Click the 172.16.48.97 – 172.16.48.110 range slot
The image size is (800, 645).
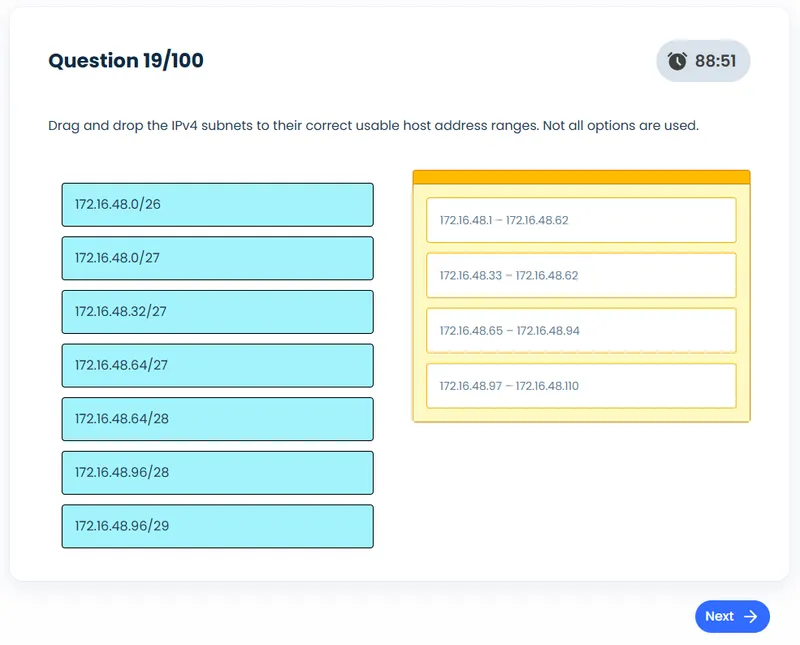pyautogui.click(x=582, y=386)
